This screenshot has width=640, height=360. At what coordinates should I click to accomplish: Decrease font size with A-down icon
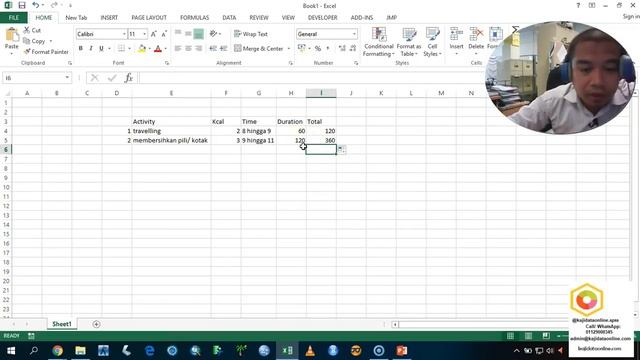click(x=164, y=34)
